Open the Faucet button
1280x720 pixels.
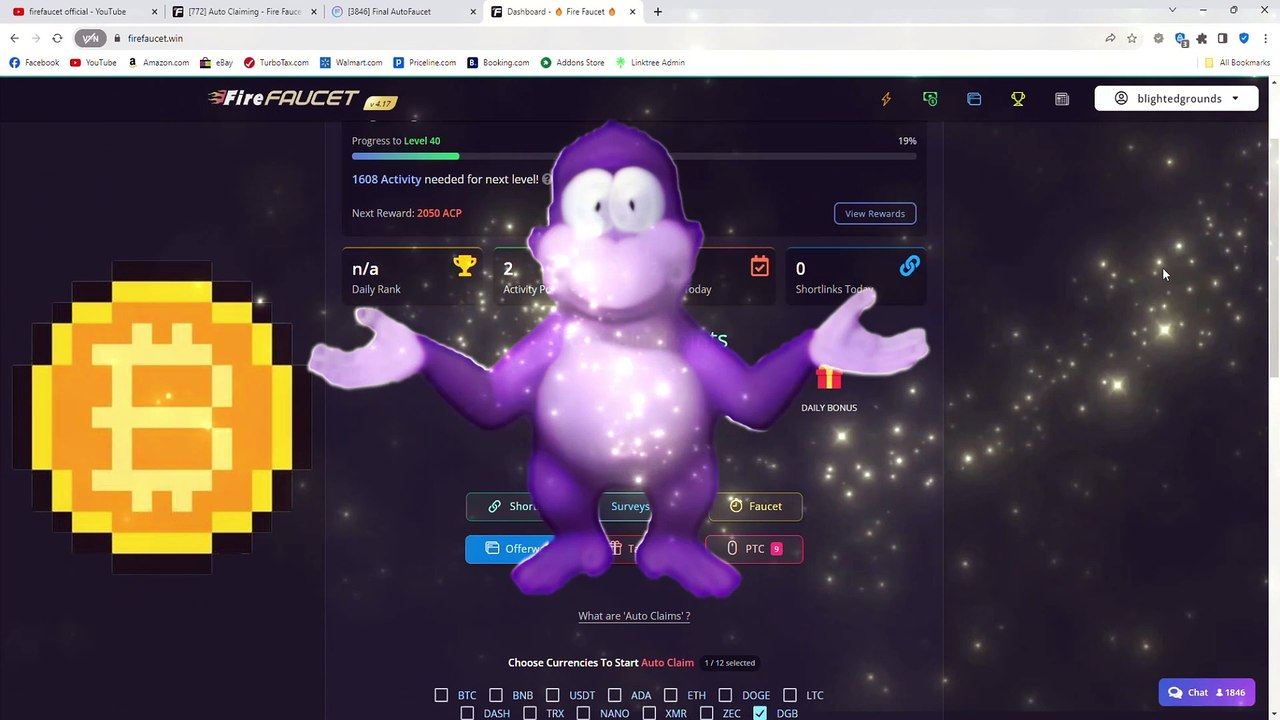click(755, 506)
